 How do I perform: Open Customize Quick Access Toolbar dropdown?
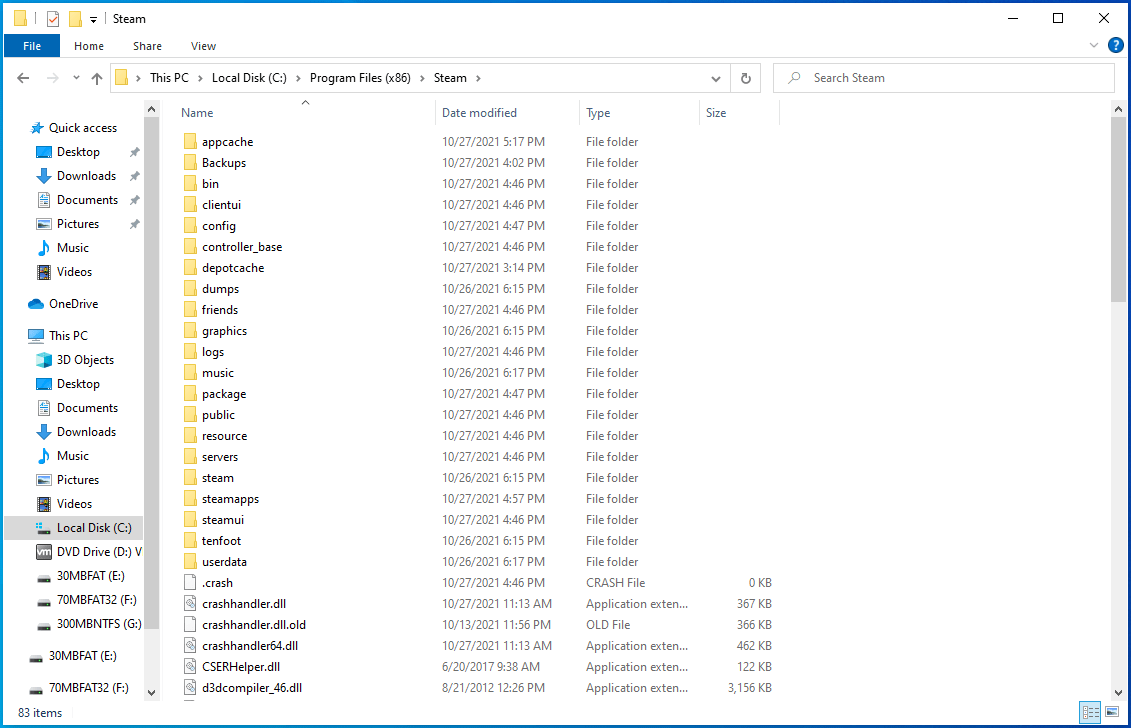coord(94,19)
